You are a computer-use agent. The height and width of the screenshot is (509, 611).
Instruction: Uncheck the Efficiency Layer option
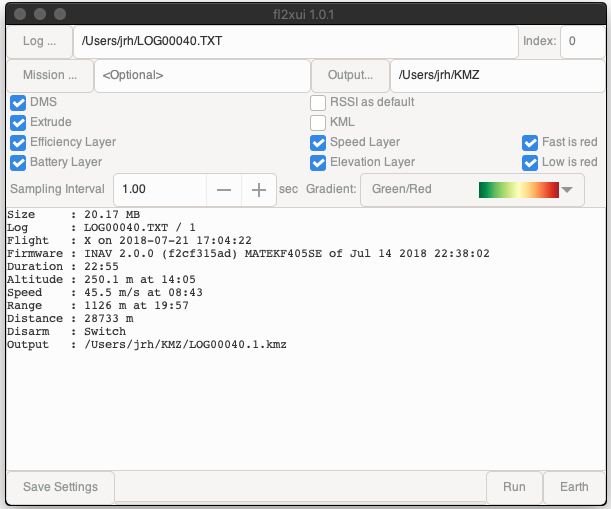(x=18, y=142)
